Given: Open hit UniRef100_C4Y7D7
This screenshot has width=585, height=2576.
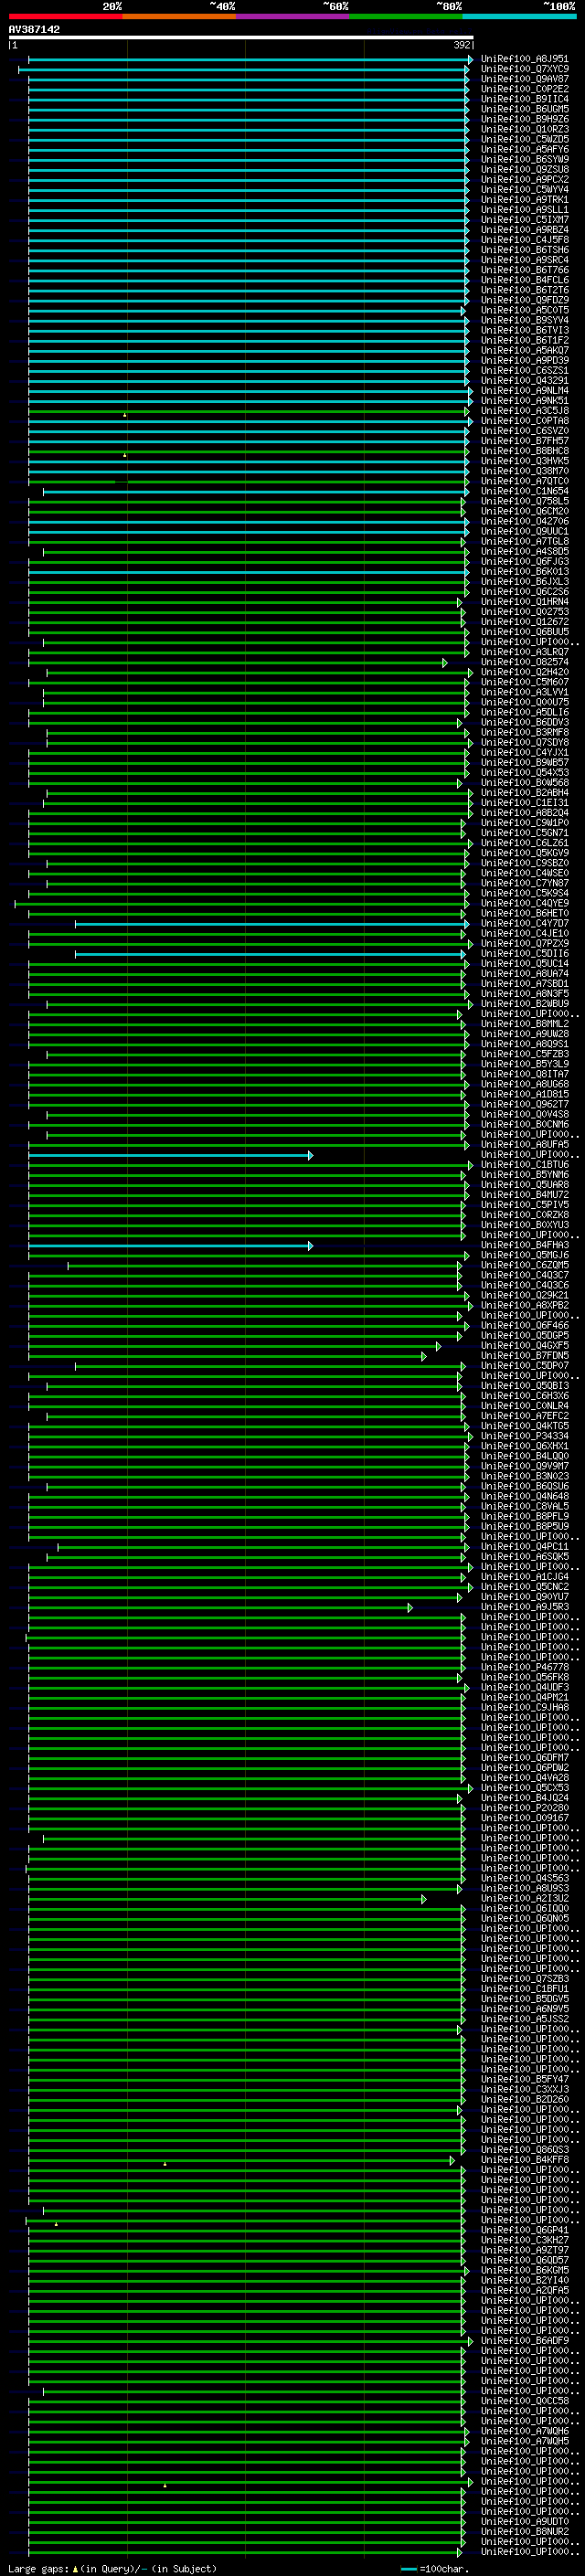Looking at the screenshot, I should 525,923.
